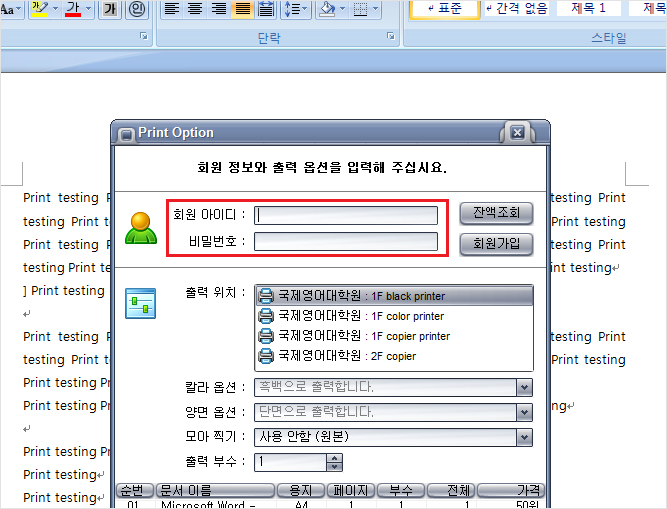Select 1F black printer location
The image size is (667, 509).
(x=394, y=296)
